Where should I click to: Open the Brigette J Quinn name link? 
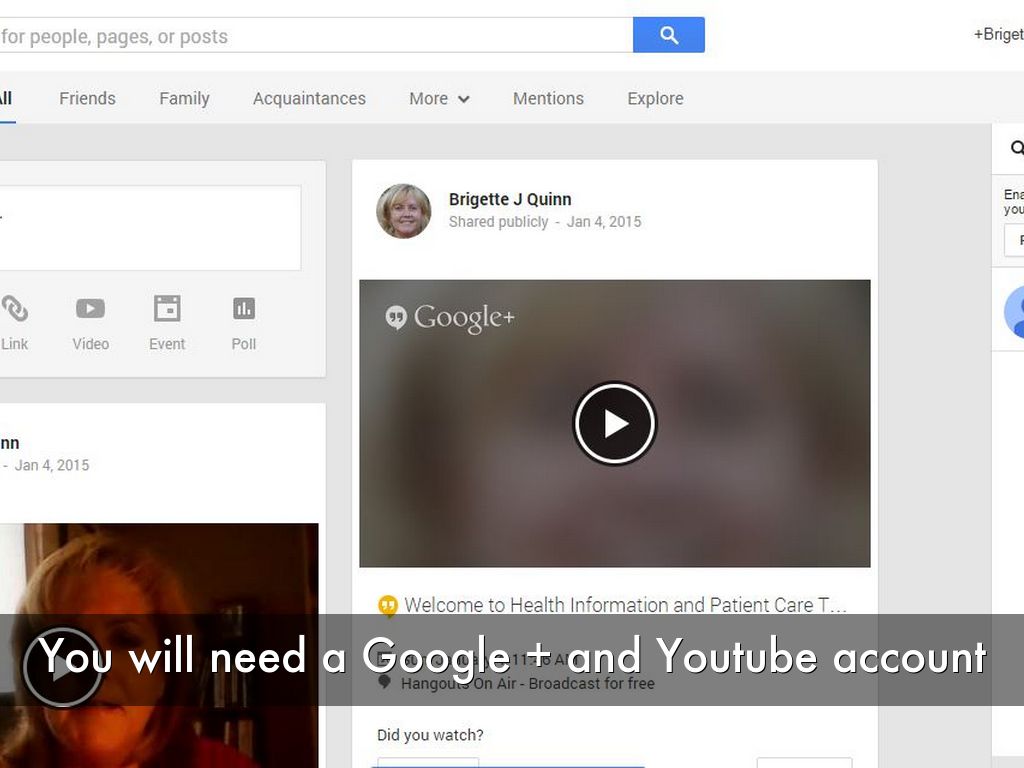[x=510, y=199]
